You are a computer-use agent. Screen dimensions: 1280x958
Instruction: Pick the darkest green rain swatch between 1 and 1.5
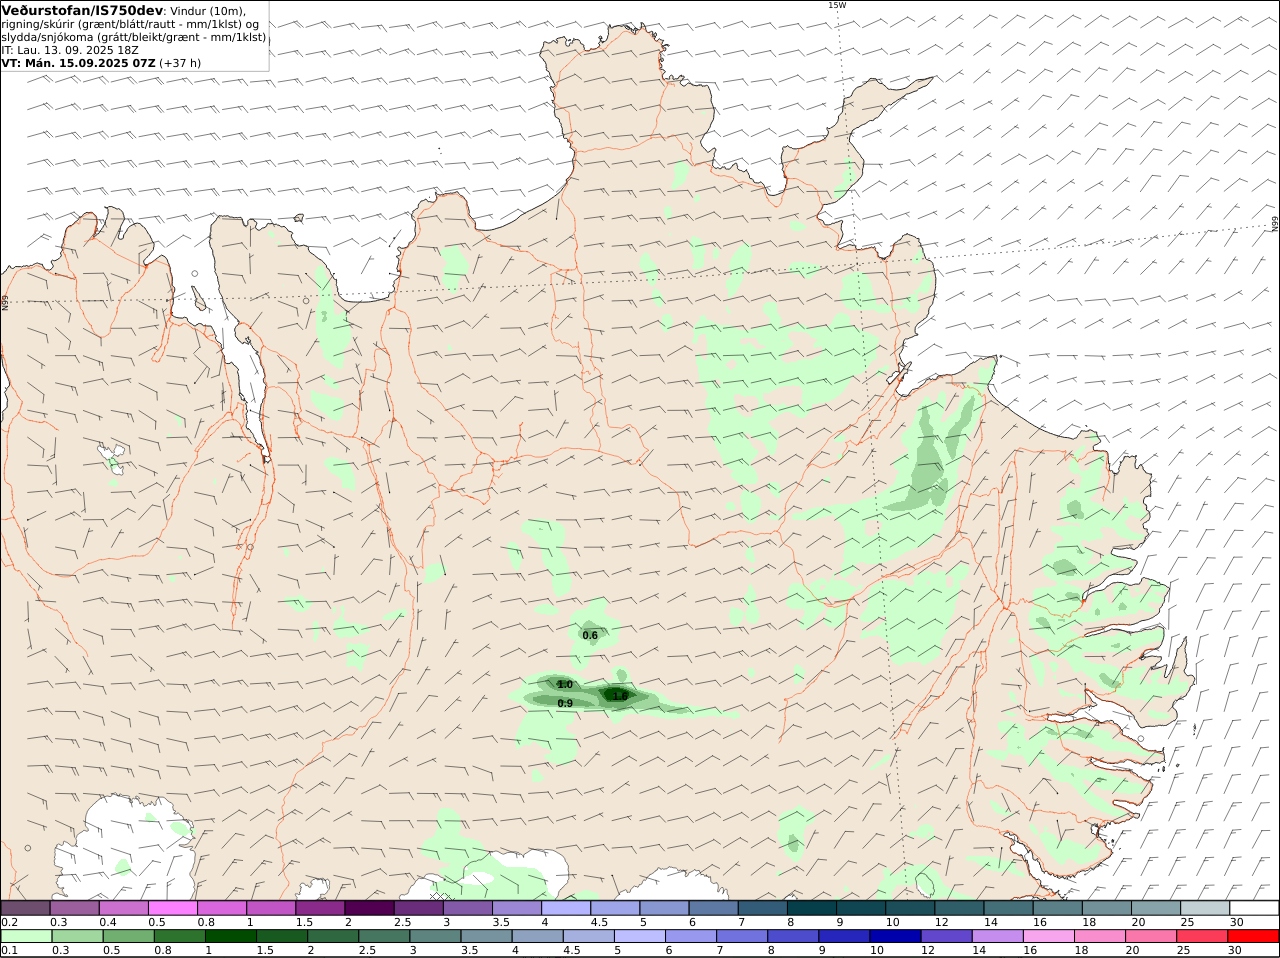pos(232,936)
